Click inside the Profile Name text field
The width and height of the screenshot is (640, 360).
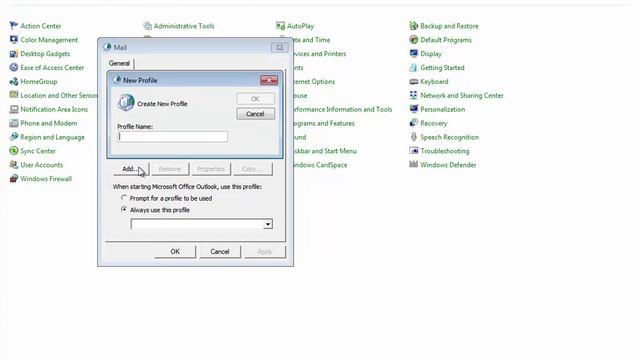pos(173,137)
